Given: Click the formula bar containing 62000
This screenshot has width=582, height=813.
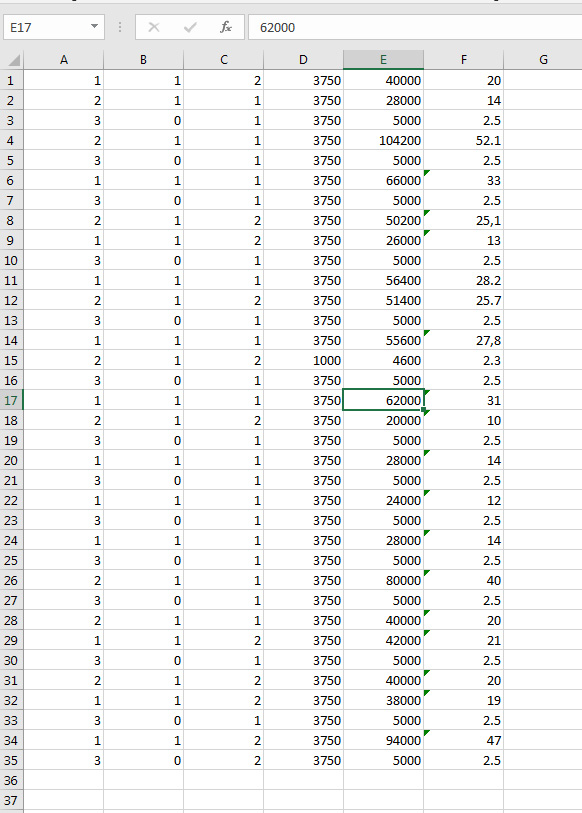Looking at the screenshot, I should 415,27.
